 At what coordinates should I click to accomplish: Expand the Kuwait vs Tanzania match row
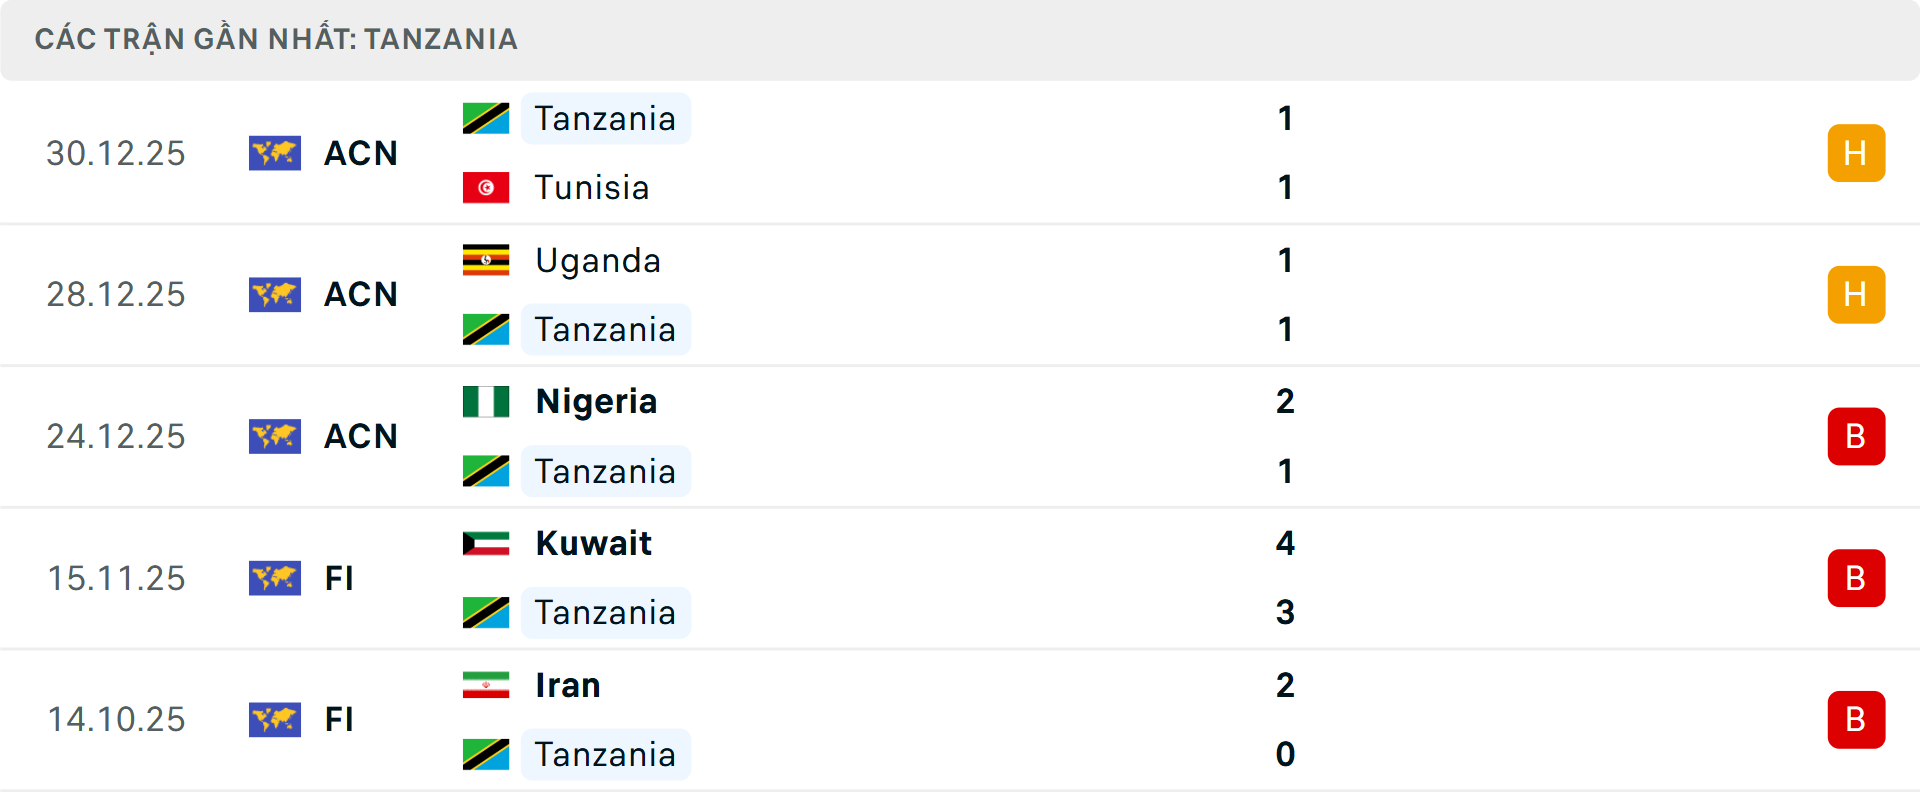960,578
